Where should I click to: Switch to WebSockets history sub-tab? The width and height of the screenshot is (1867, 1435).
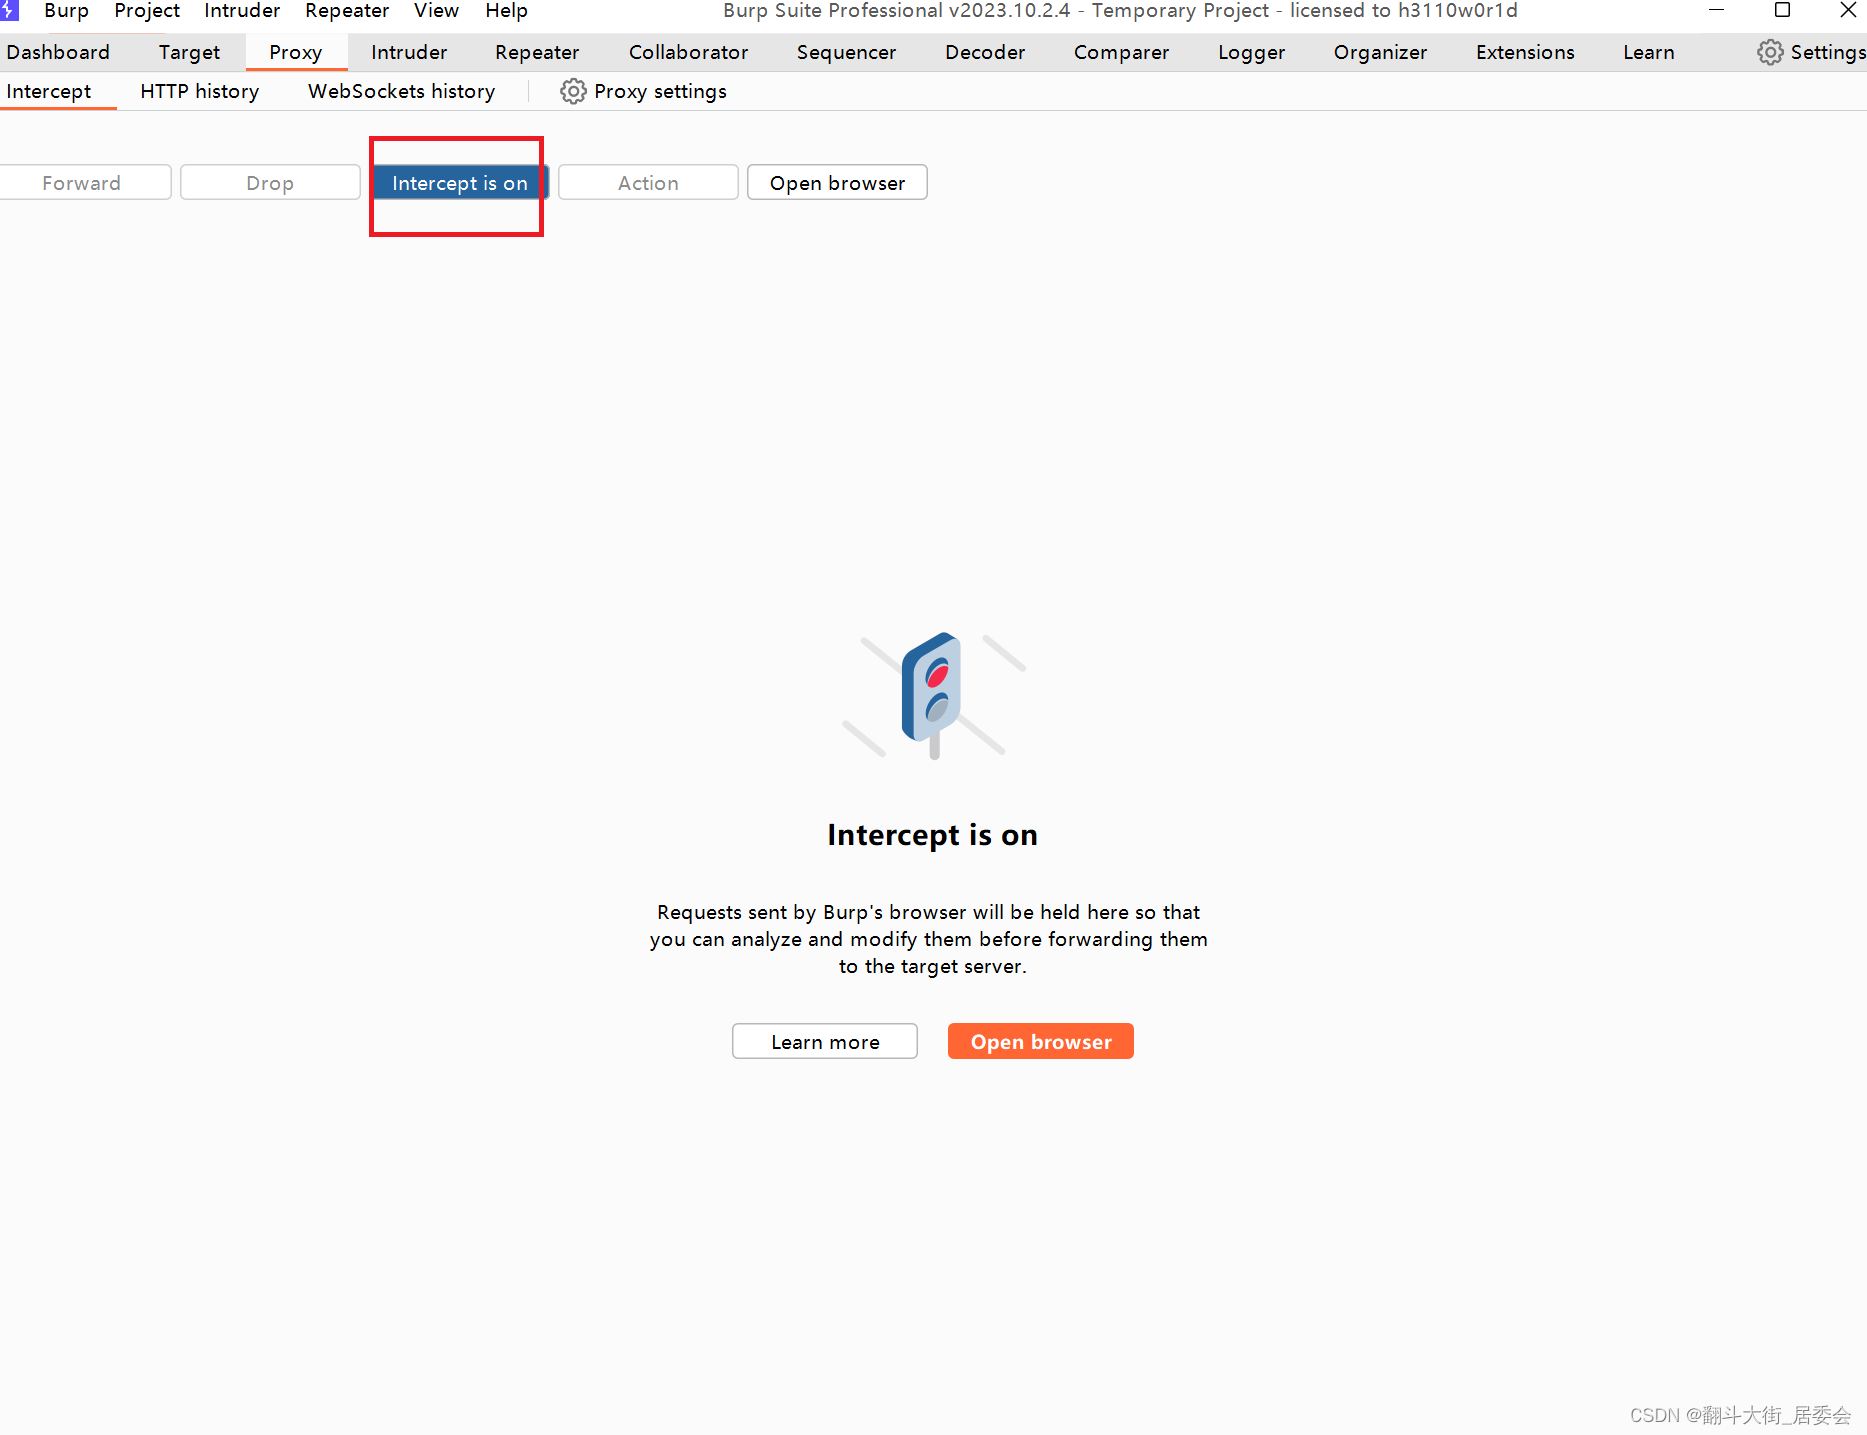click(401, 91)
